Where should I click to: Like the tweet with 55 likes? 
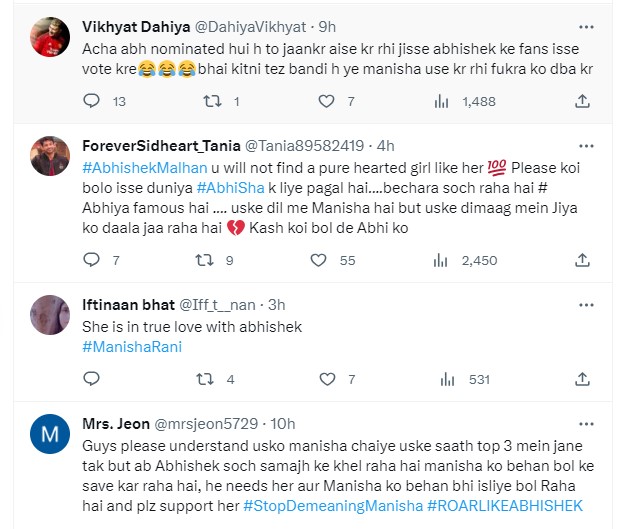click(x=319, y=260)
